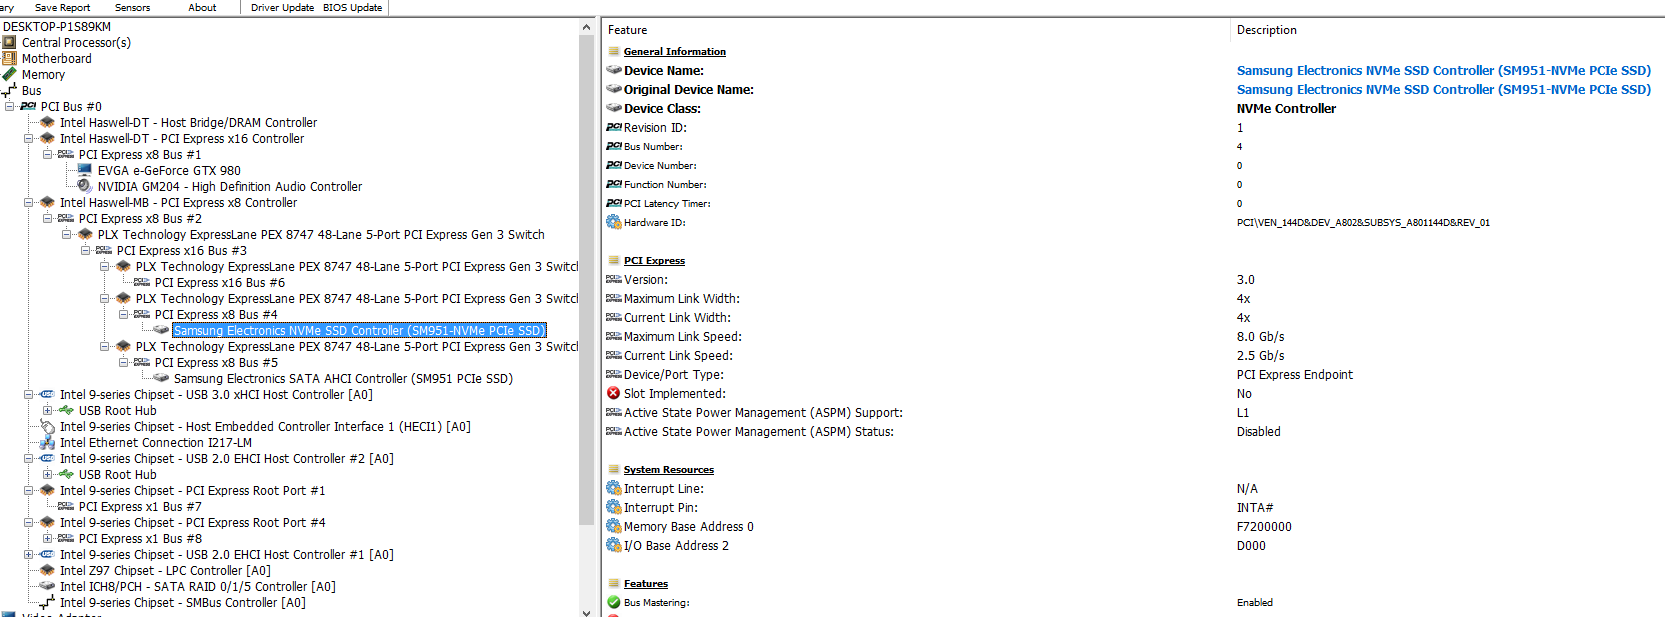Collapse the PCI Express Root Port #4 node
Image resolution: width=1665 pixels, height=617 pixels.
[x=29, y=523]
